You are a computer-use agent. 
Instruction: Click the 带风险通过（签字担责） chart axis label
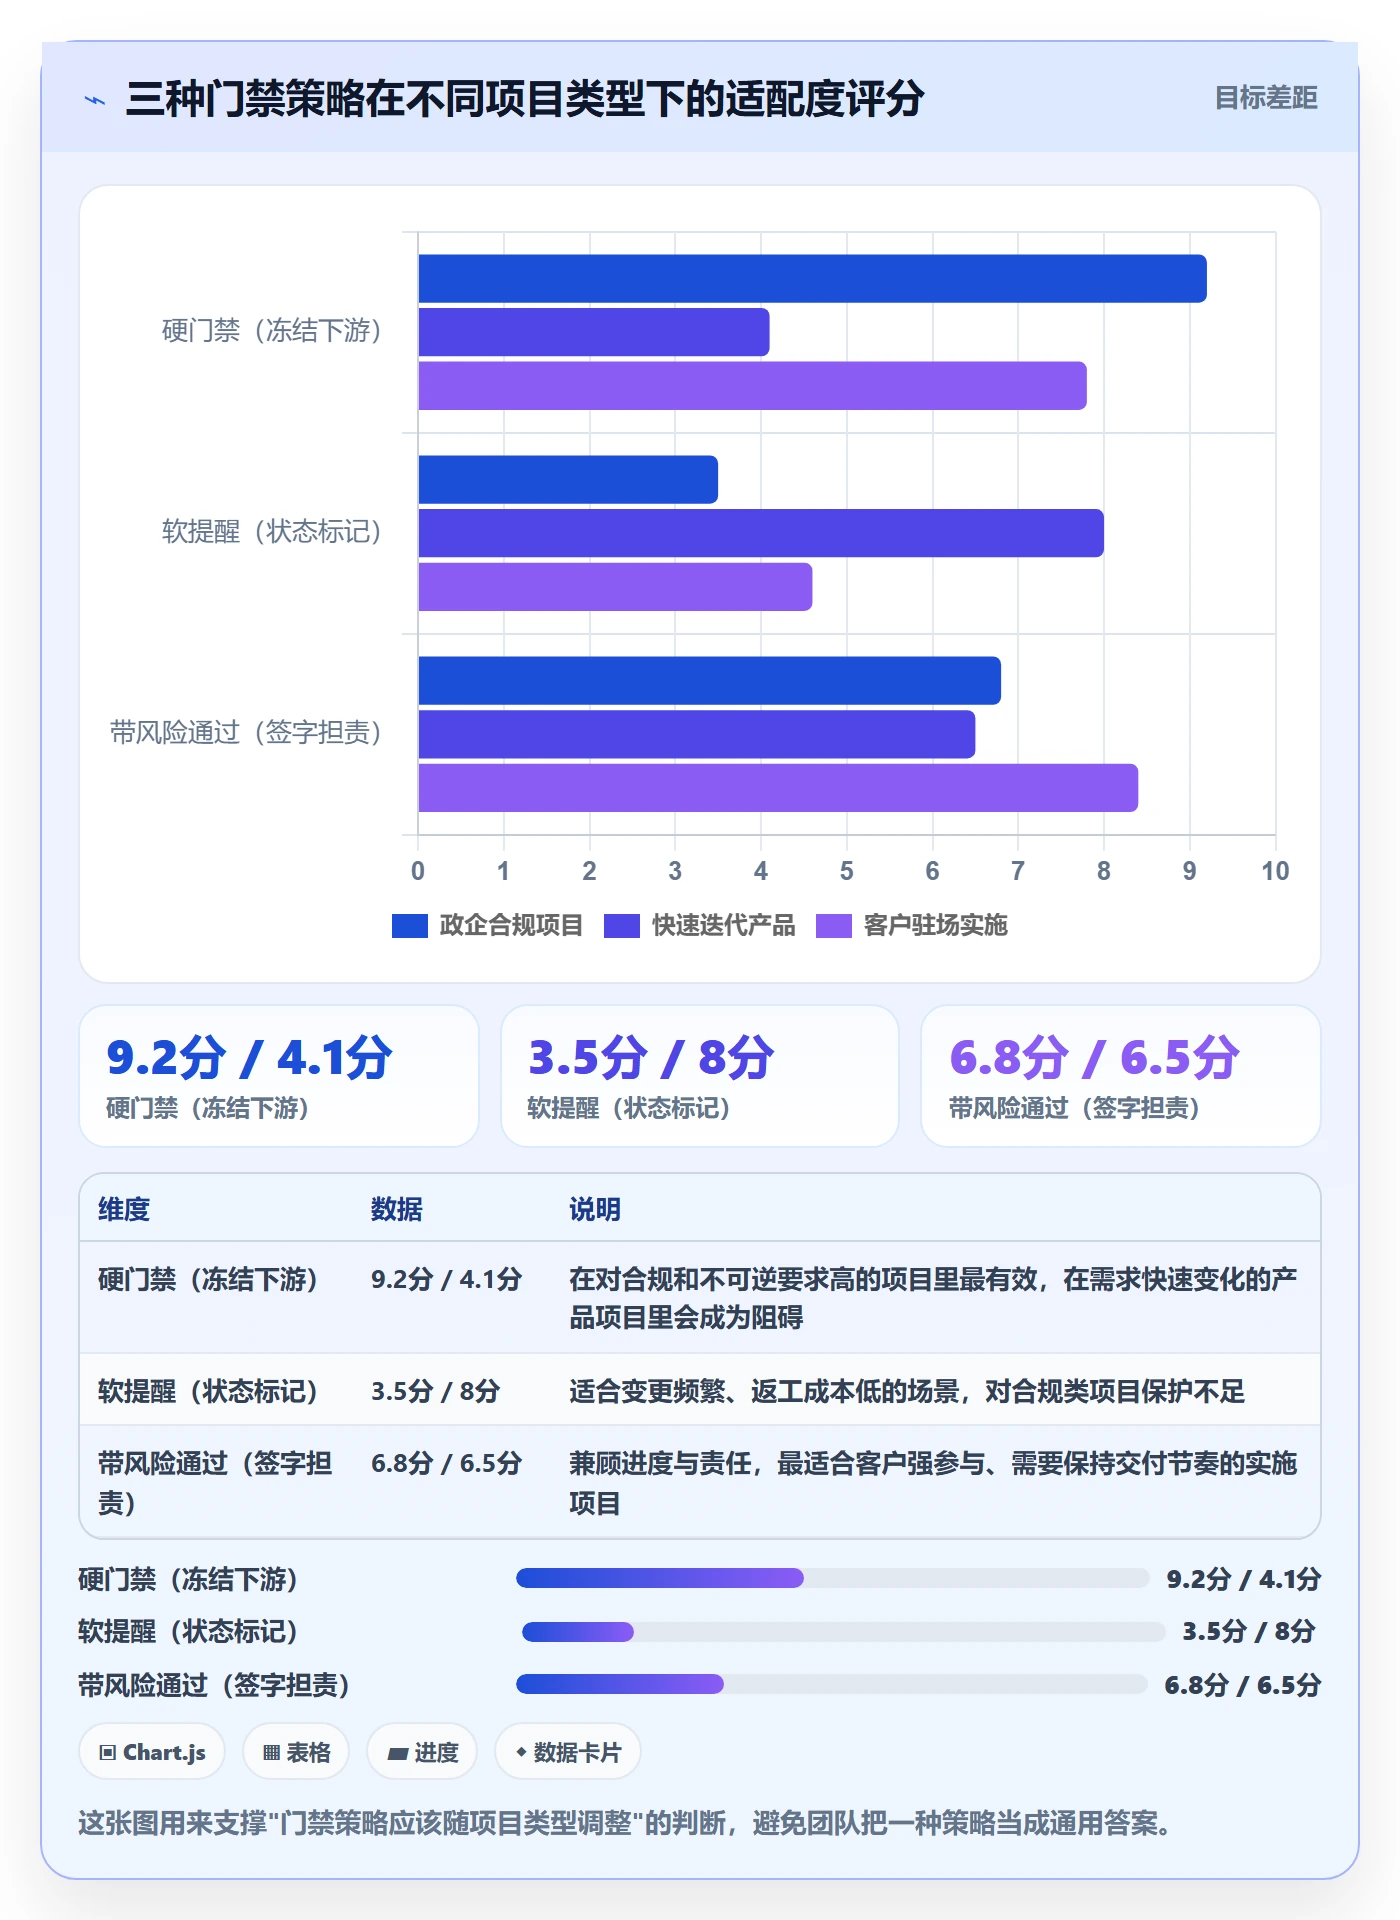pyautogui.click(x=245, y=733)
